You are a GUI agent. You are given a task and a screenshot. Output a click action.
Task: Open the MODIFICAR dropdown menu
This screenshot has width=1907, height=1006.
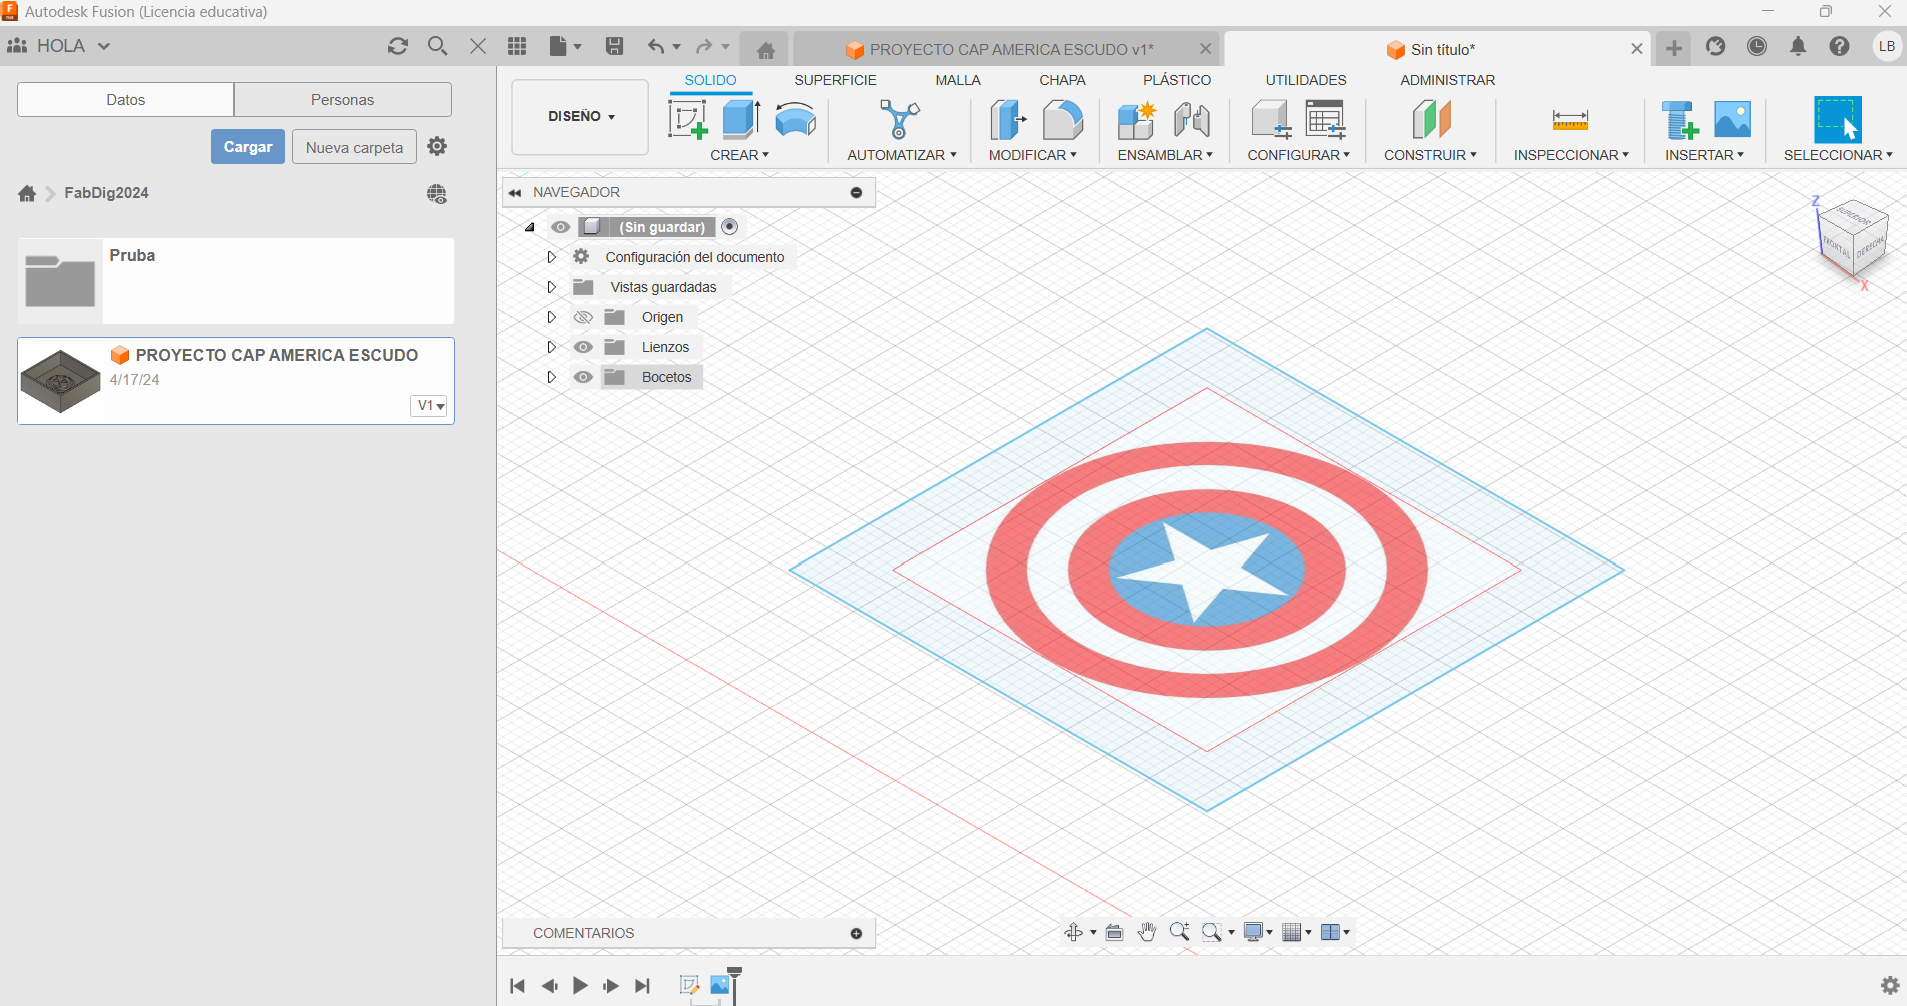(1032, 155)
